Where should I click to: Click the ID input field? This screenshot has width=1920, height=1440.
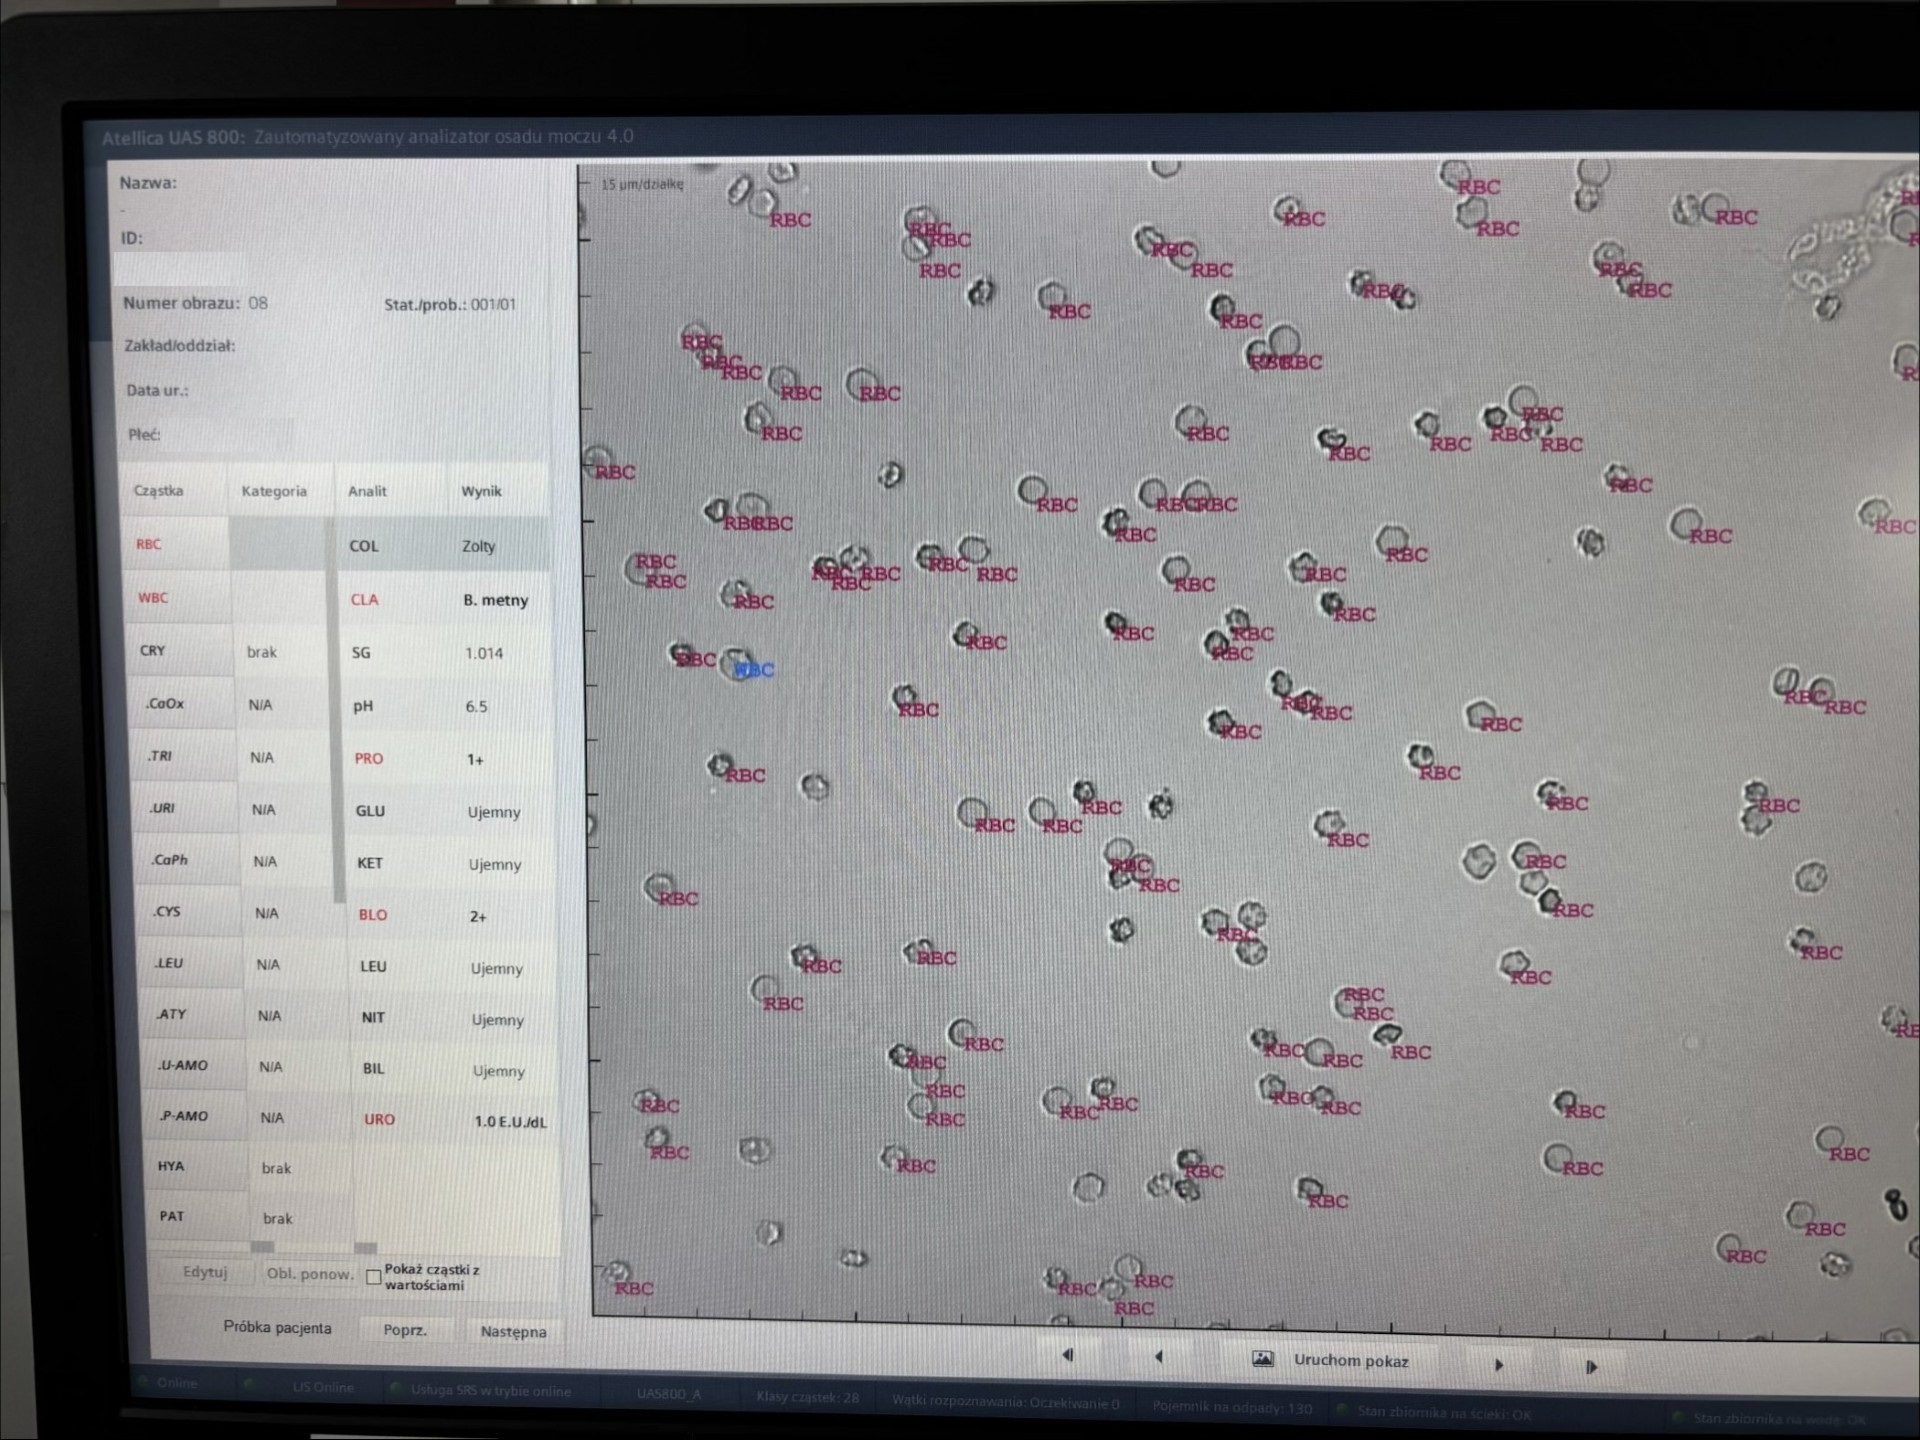[x=180, y=268]
